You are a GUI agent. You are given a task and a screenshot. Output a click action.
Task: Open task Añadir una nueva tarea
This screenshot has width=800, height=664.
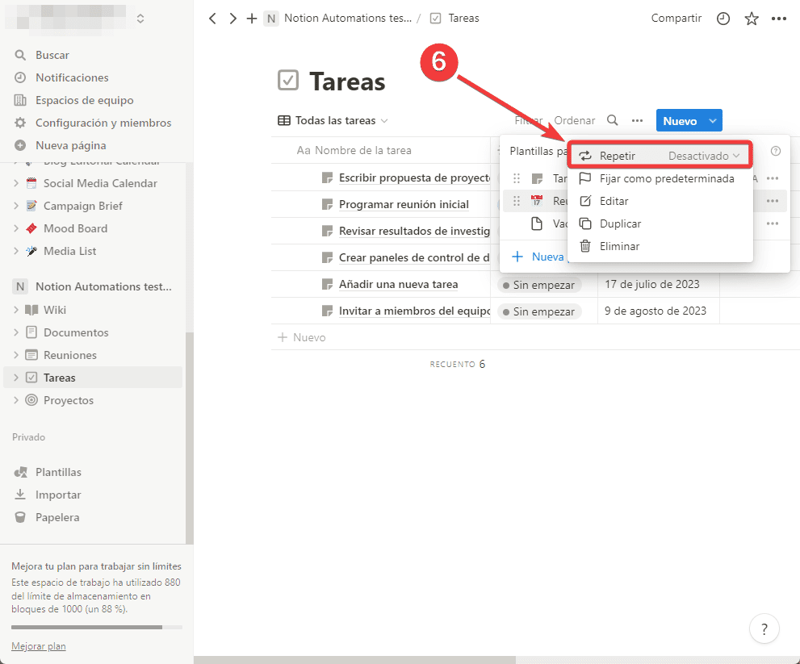[x=398, y=284]
